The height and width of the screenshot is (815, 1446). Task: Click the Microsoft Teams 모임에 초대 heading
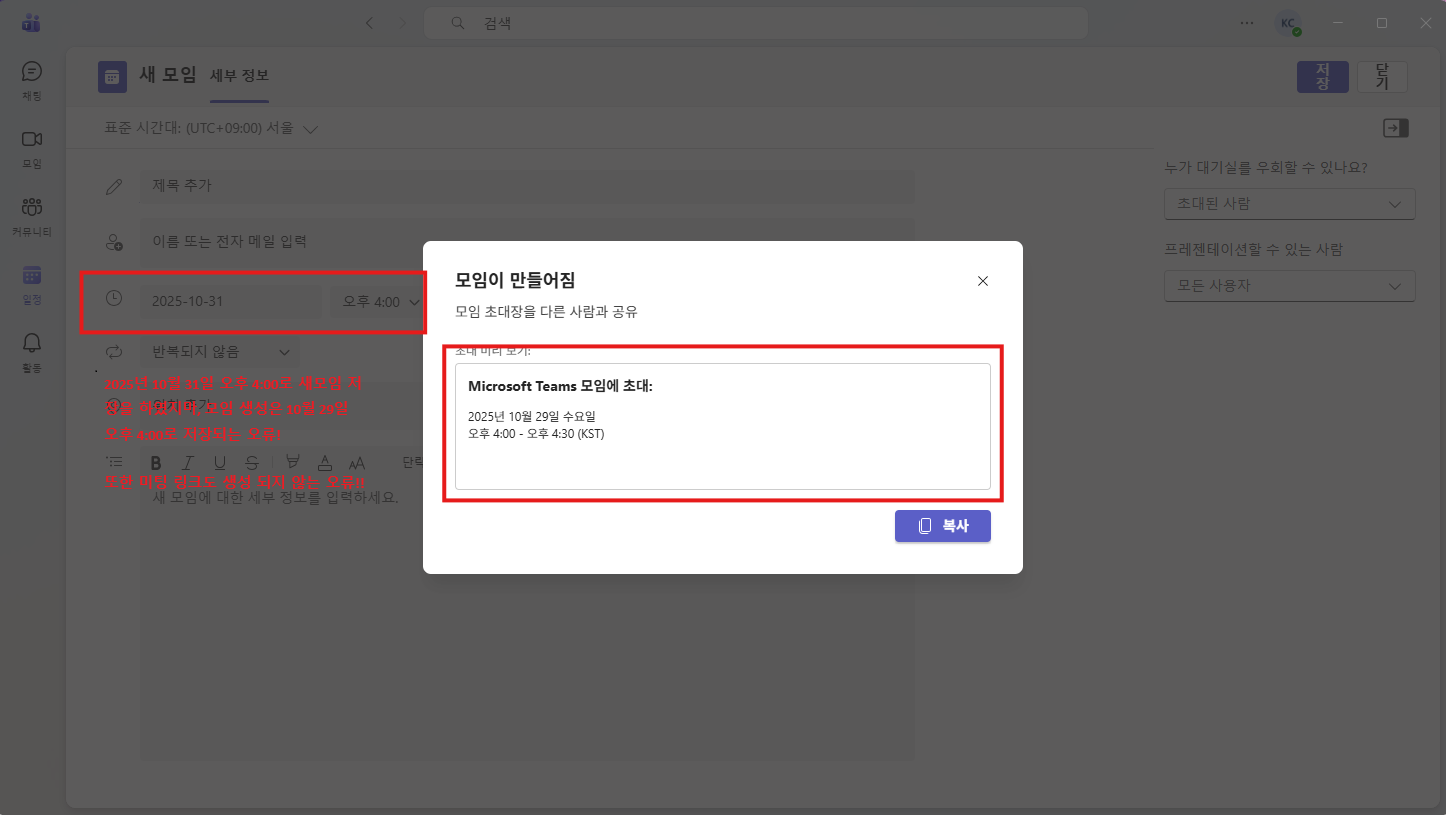[x=560, y=386]
